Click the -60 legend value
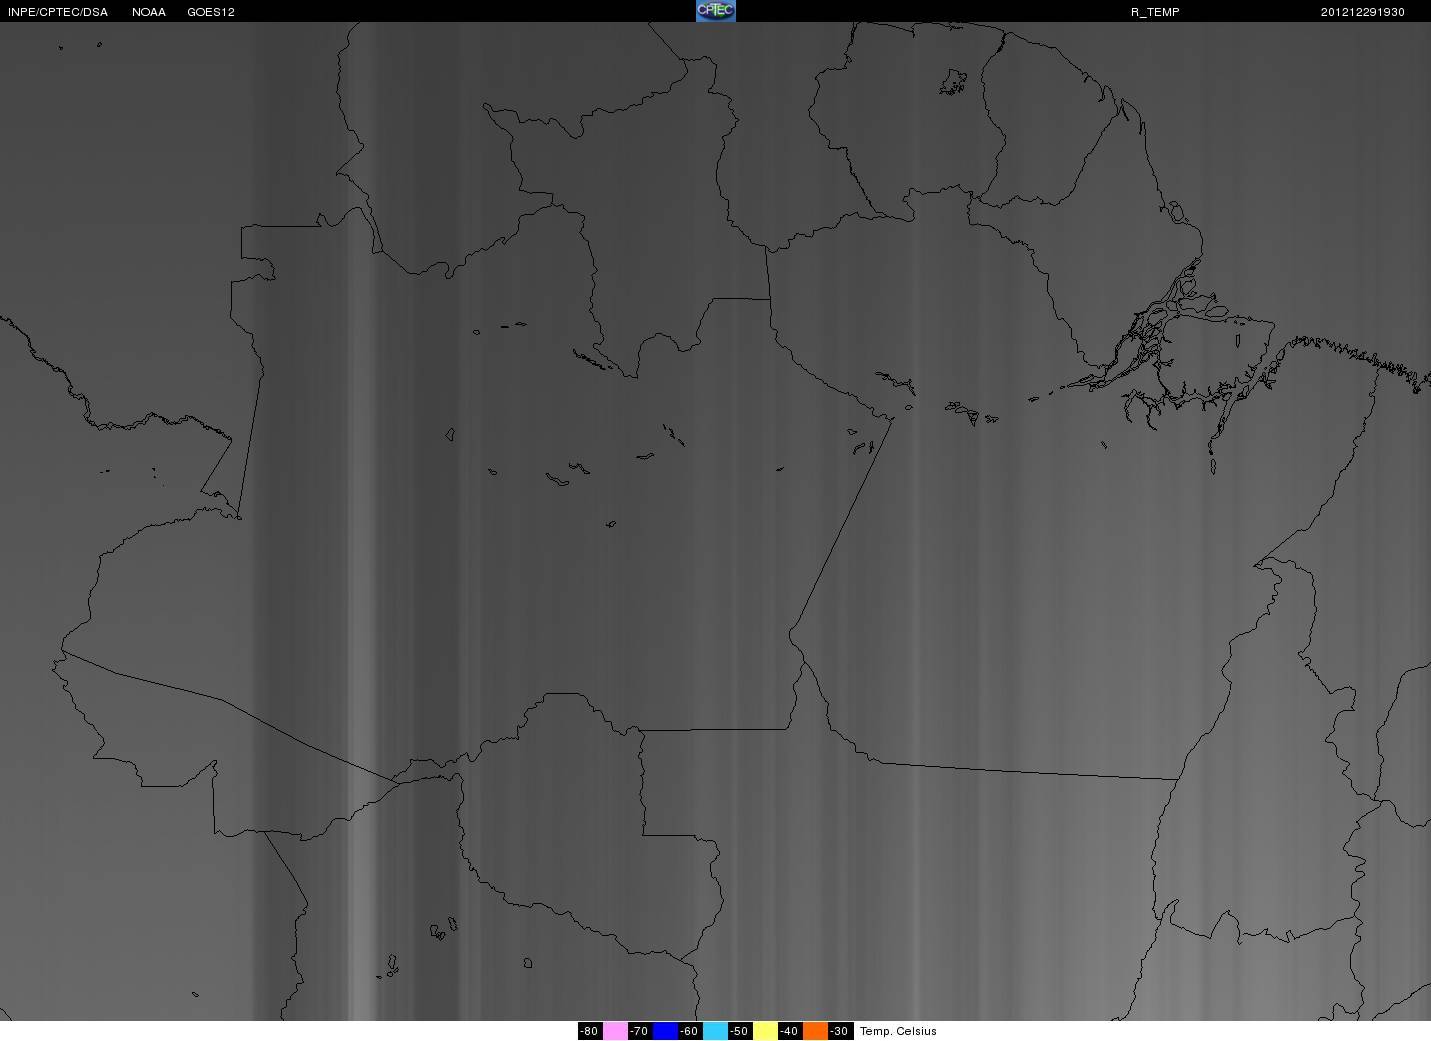1431x1041 pixels. tap(690, 1031)
